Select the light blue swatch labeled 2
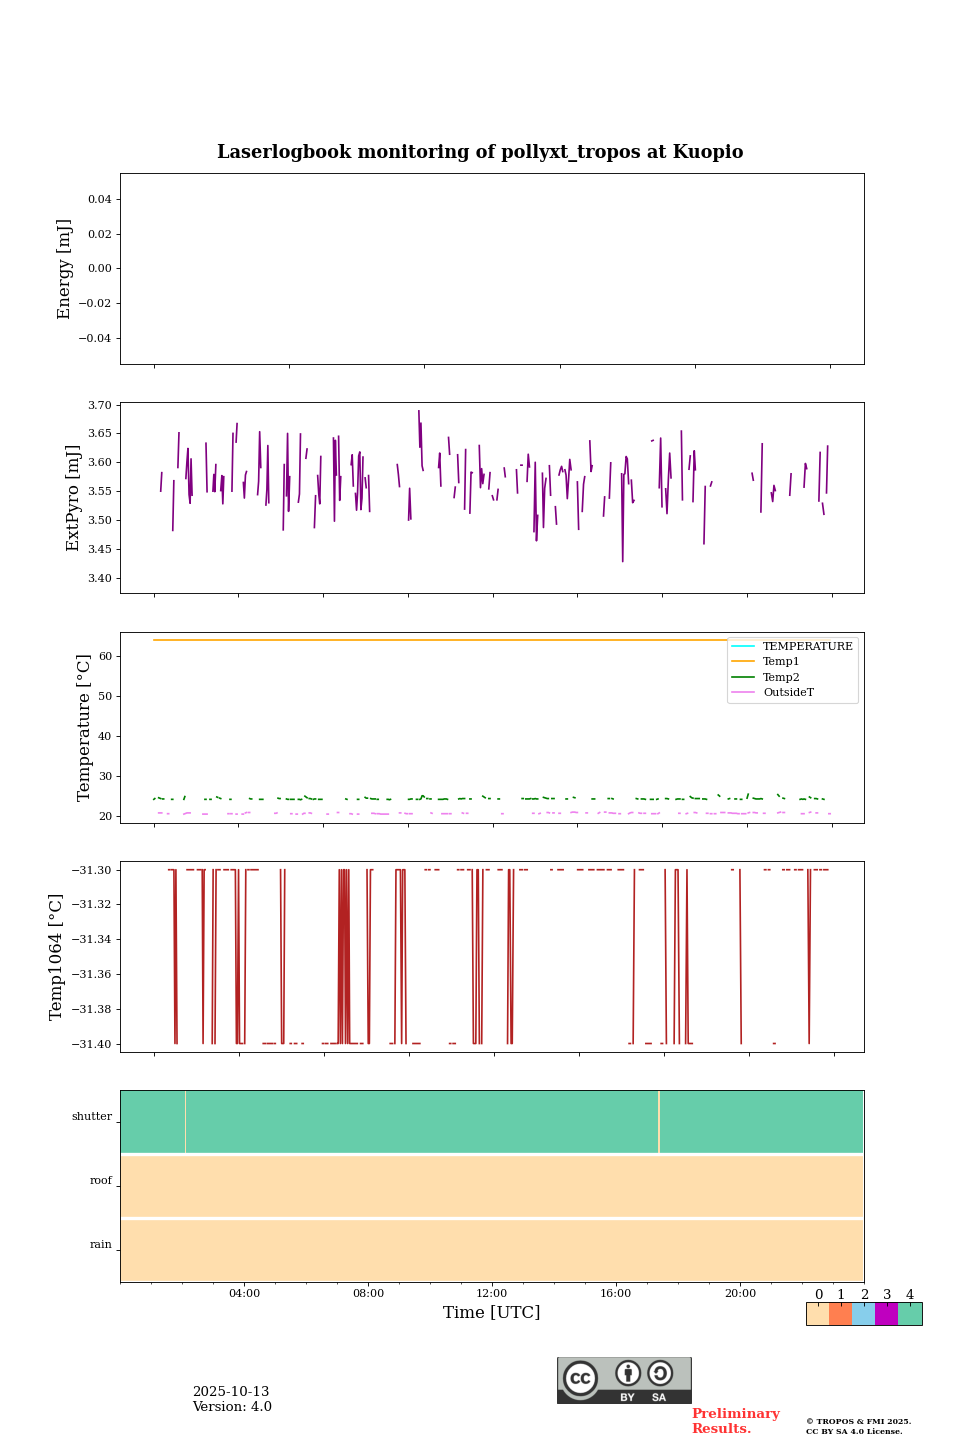960x1440 pixels. [864, 1314]
